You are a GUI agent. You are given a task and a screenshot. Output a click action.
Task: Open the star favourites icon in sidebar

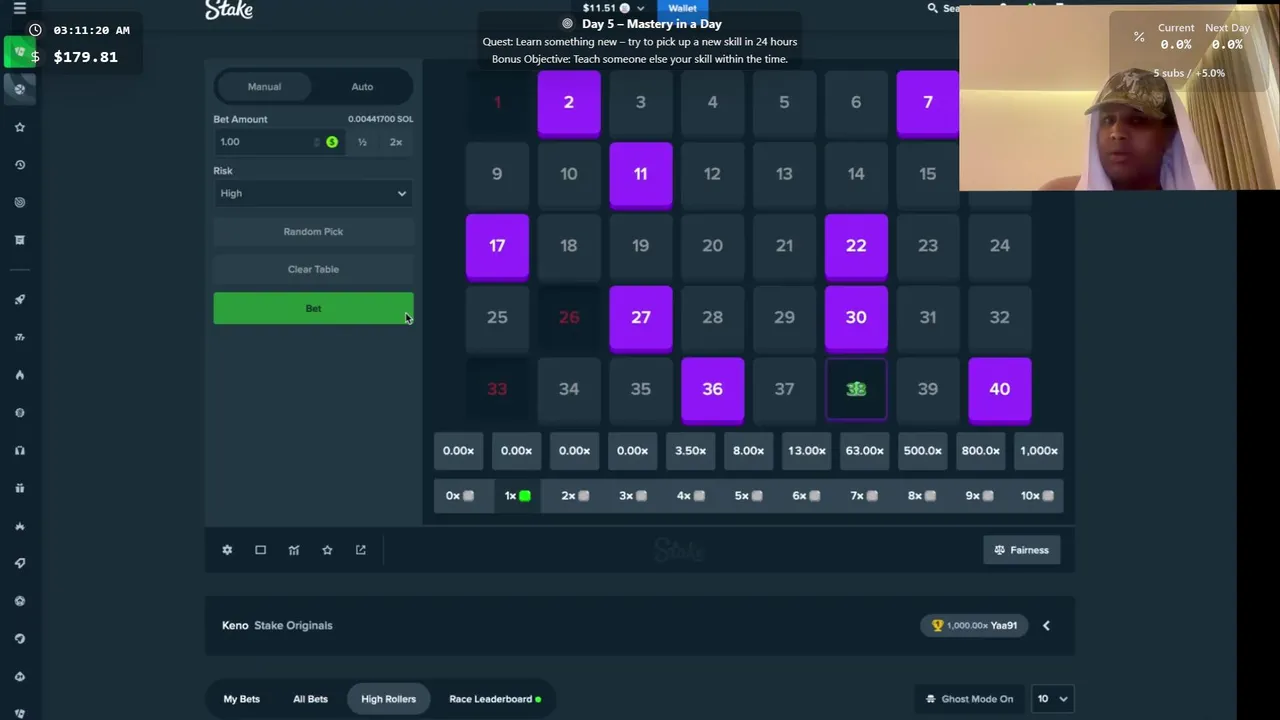click(19, 127)
